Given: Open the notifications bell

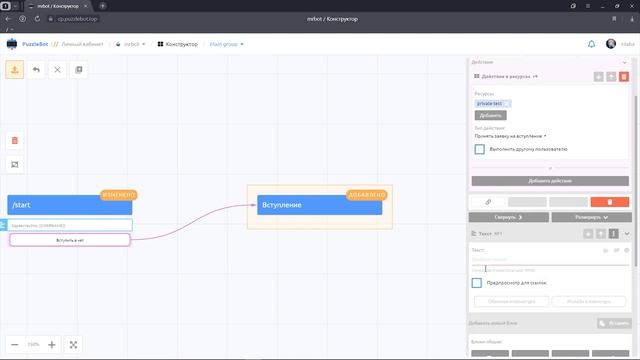Looking at the screenshot, I should [591, 44].
